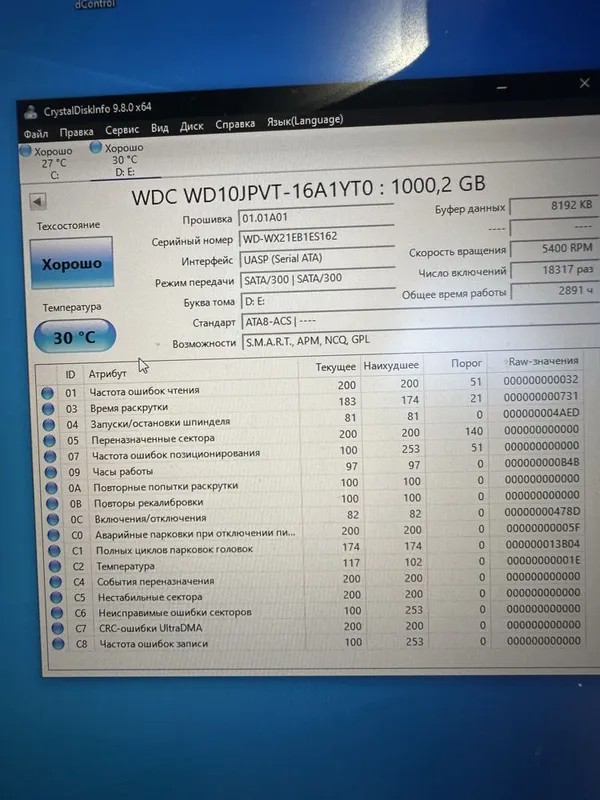
Task: Open the Справка menu
Action: coord(235,124)
